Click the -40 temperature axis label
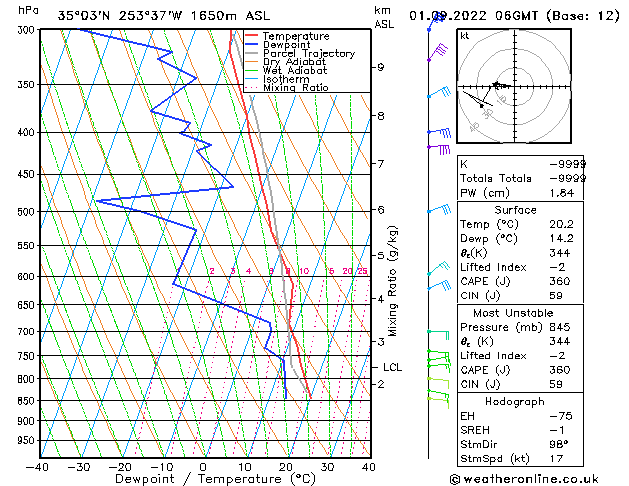The image size is (629, 486). tap(37, 467)
